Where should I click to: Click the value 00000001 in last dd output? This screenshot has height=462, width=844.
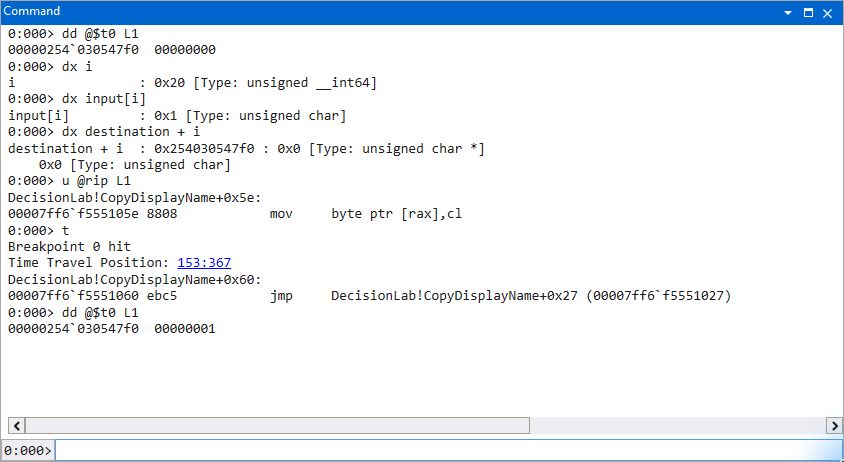point(185,328)
